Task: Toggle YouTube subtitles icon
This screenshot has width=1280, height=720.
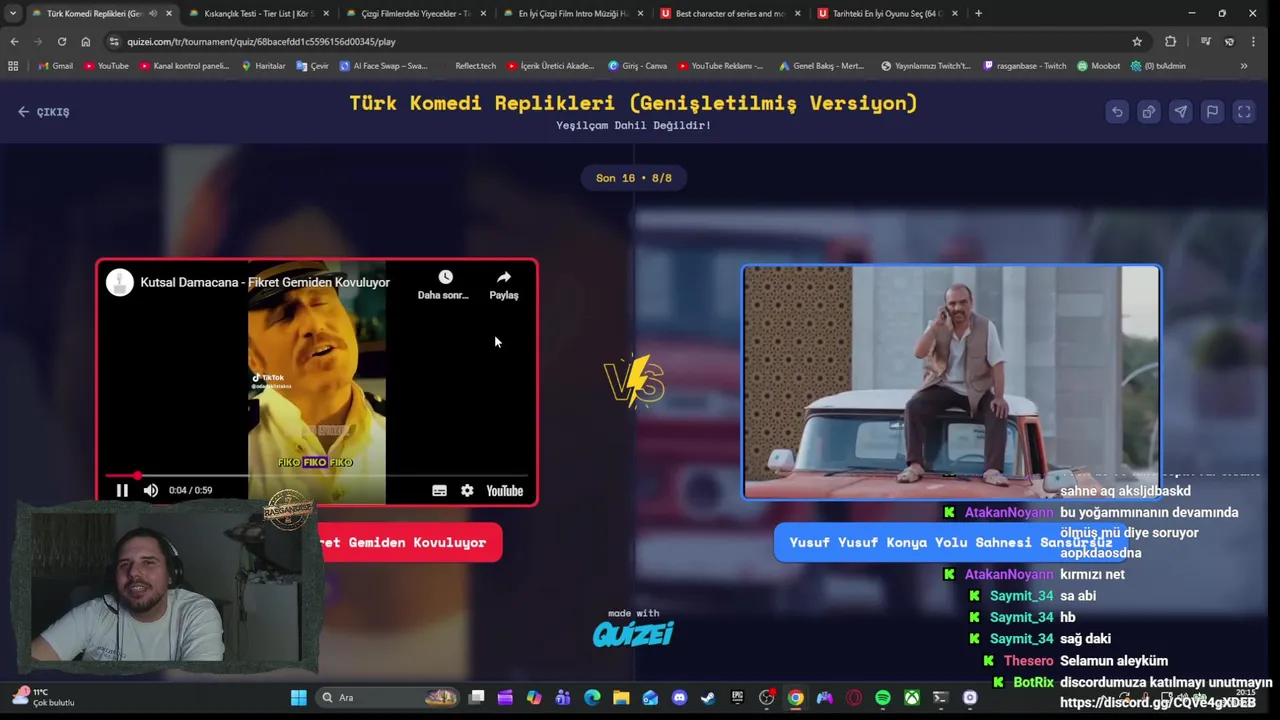Action: click(439, 490)
